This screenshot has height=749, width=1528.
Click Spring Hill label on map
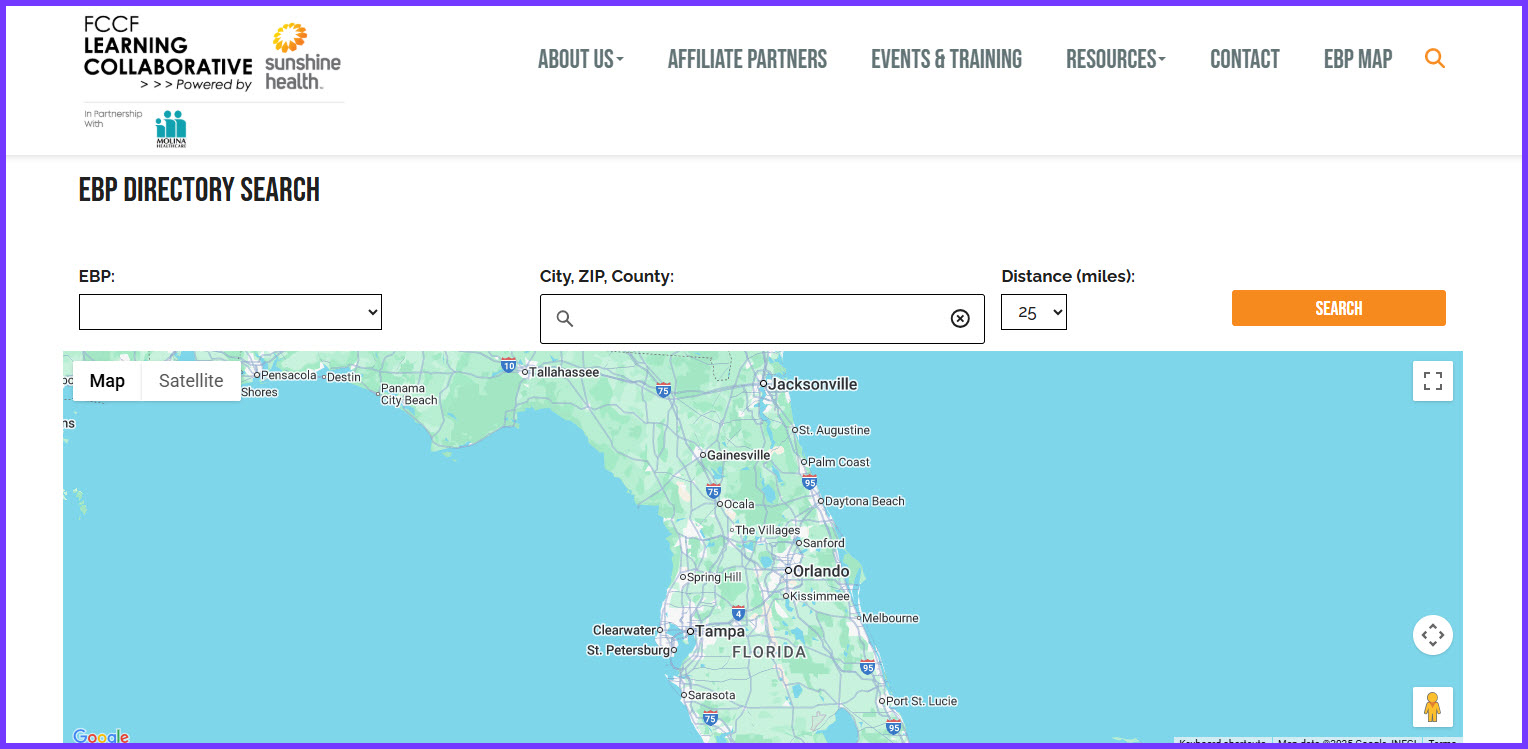(714, 577)
